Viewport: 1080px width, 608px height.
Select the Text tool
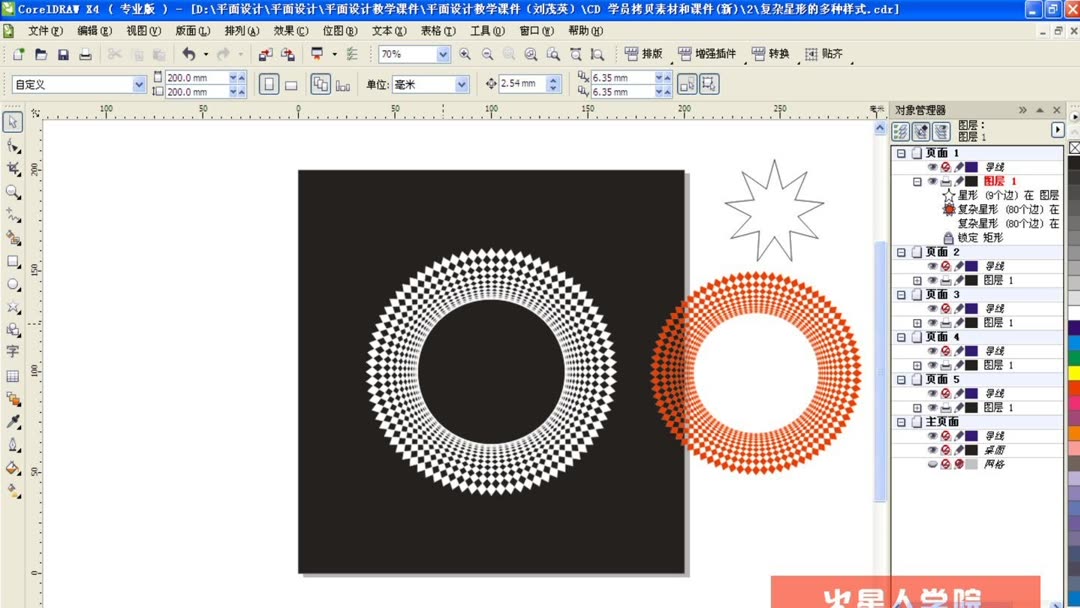(x=13, y=352)
